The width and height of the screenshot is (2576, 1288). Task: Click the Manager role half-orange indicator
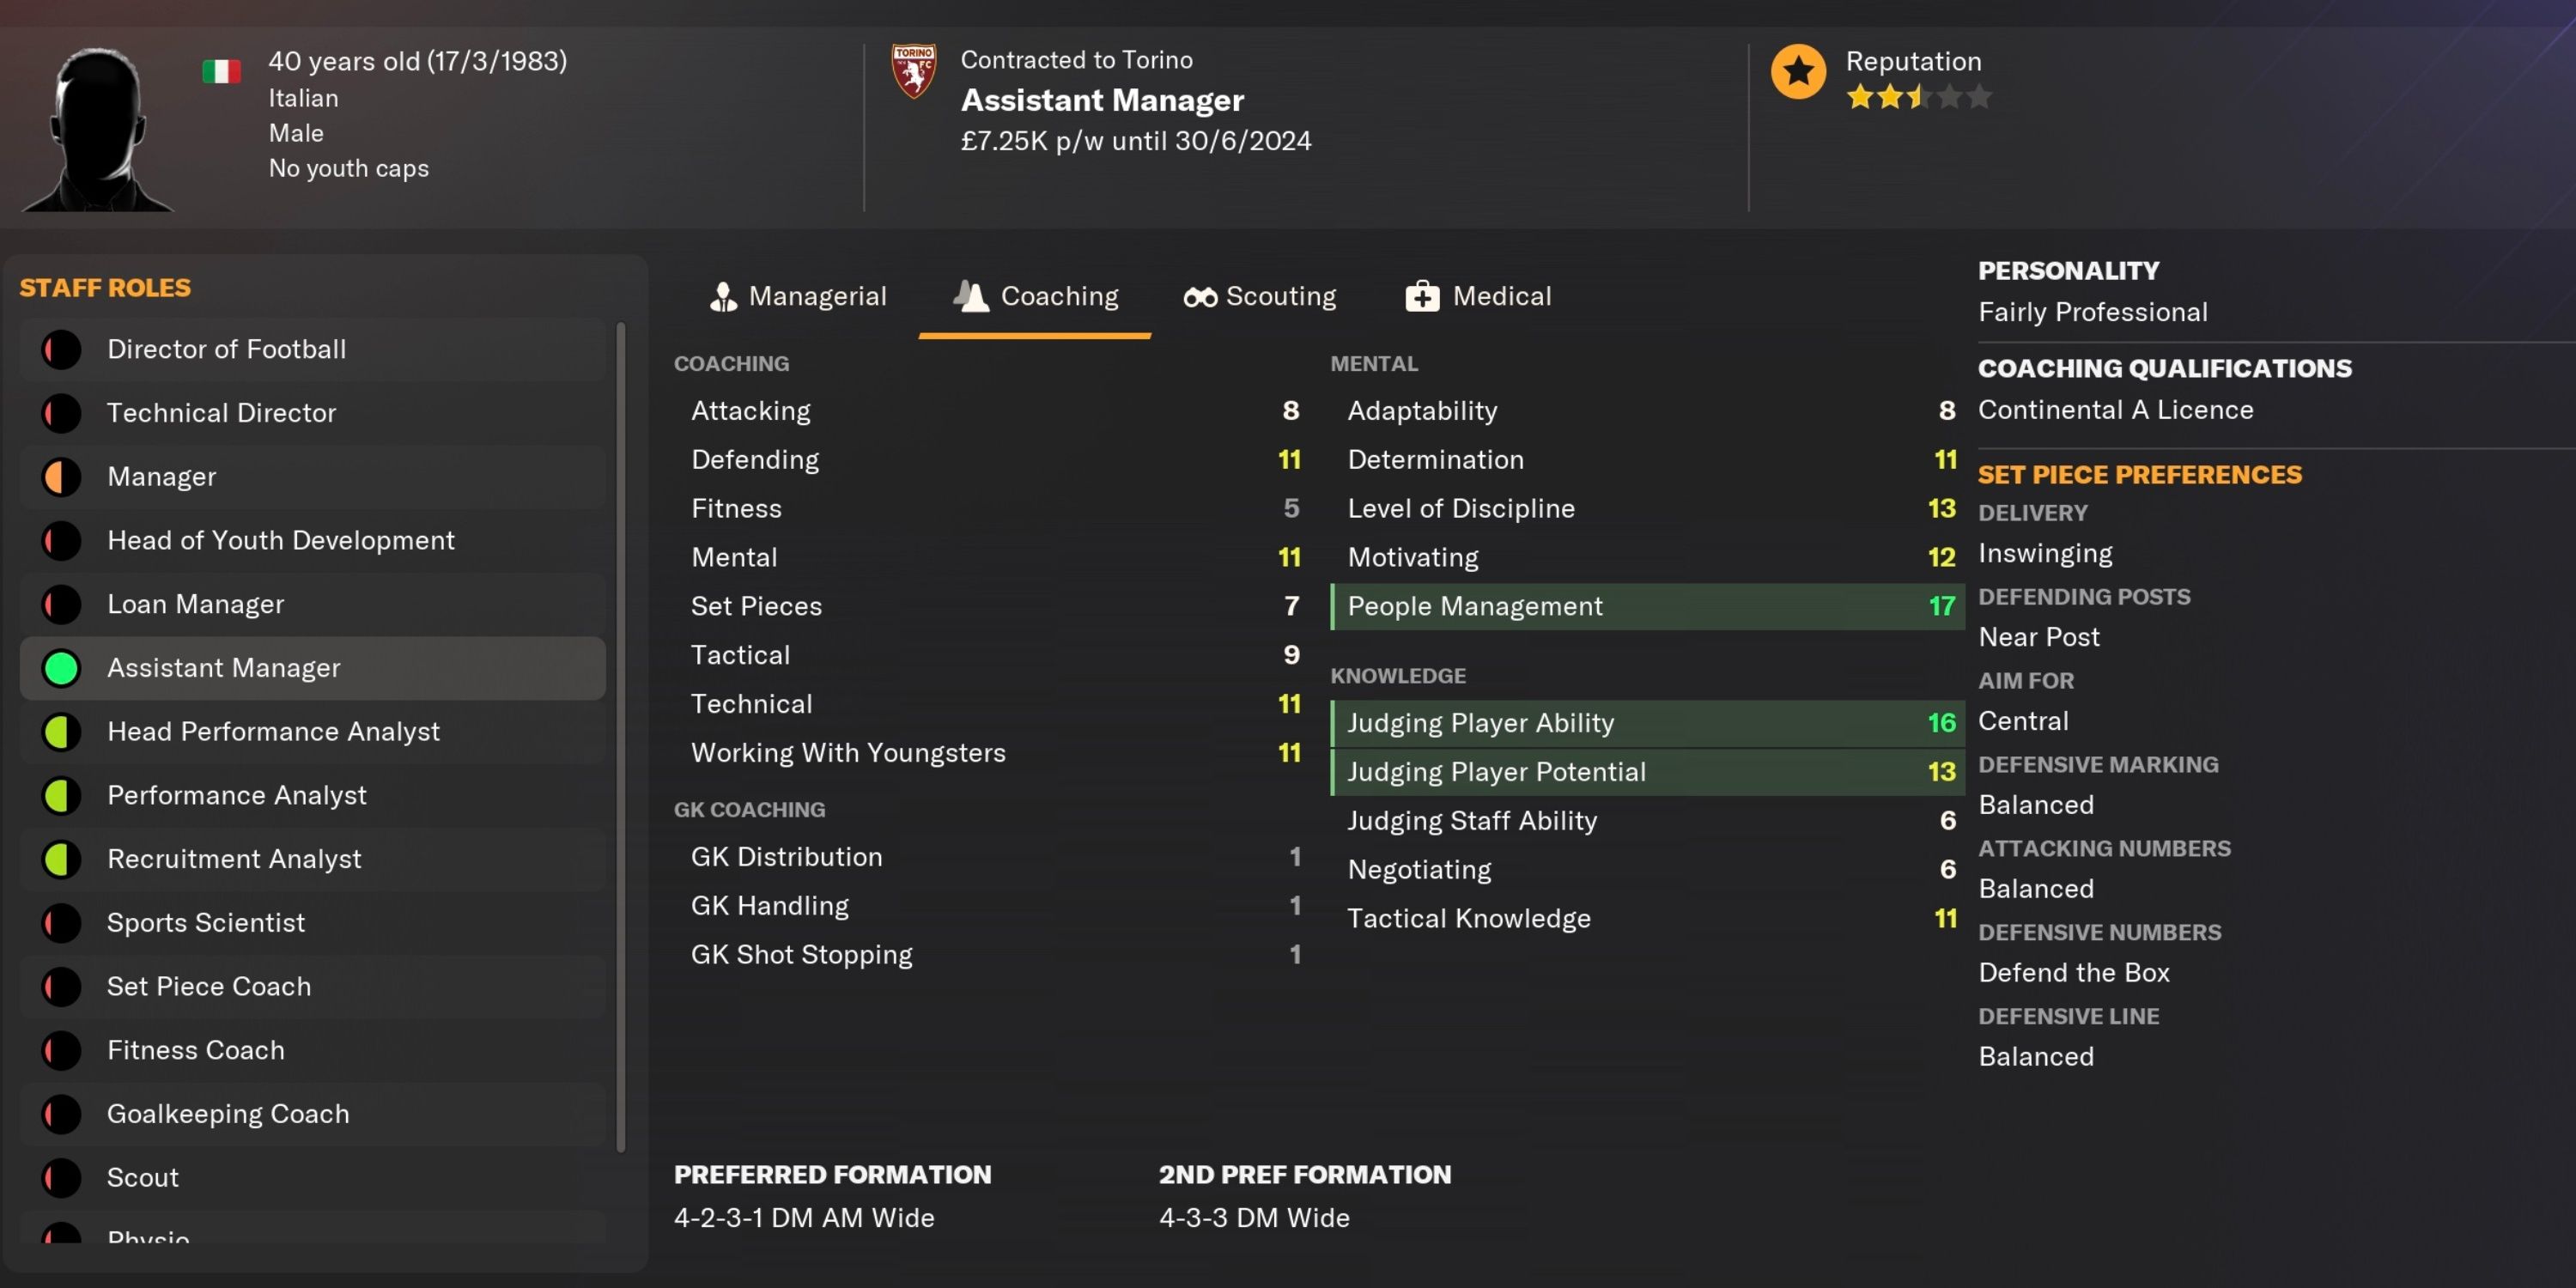[x=62, y=477]
